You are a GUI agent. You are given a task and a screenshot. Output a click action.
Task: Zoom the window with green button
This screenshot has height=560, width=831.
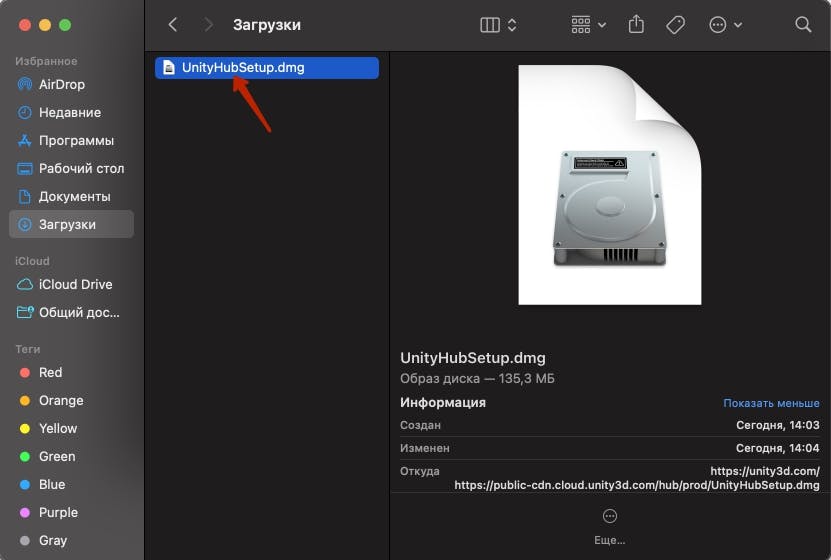(65, 25)
